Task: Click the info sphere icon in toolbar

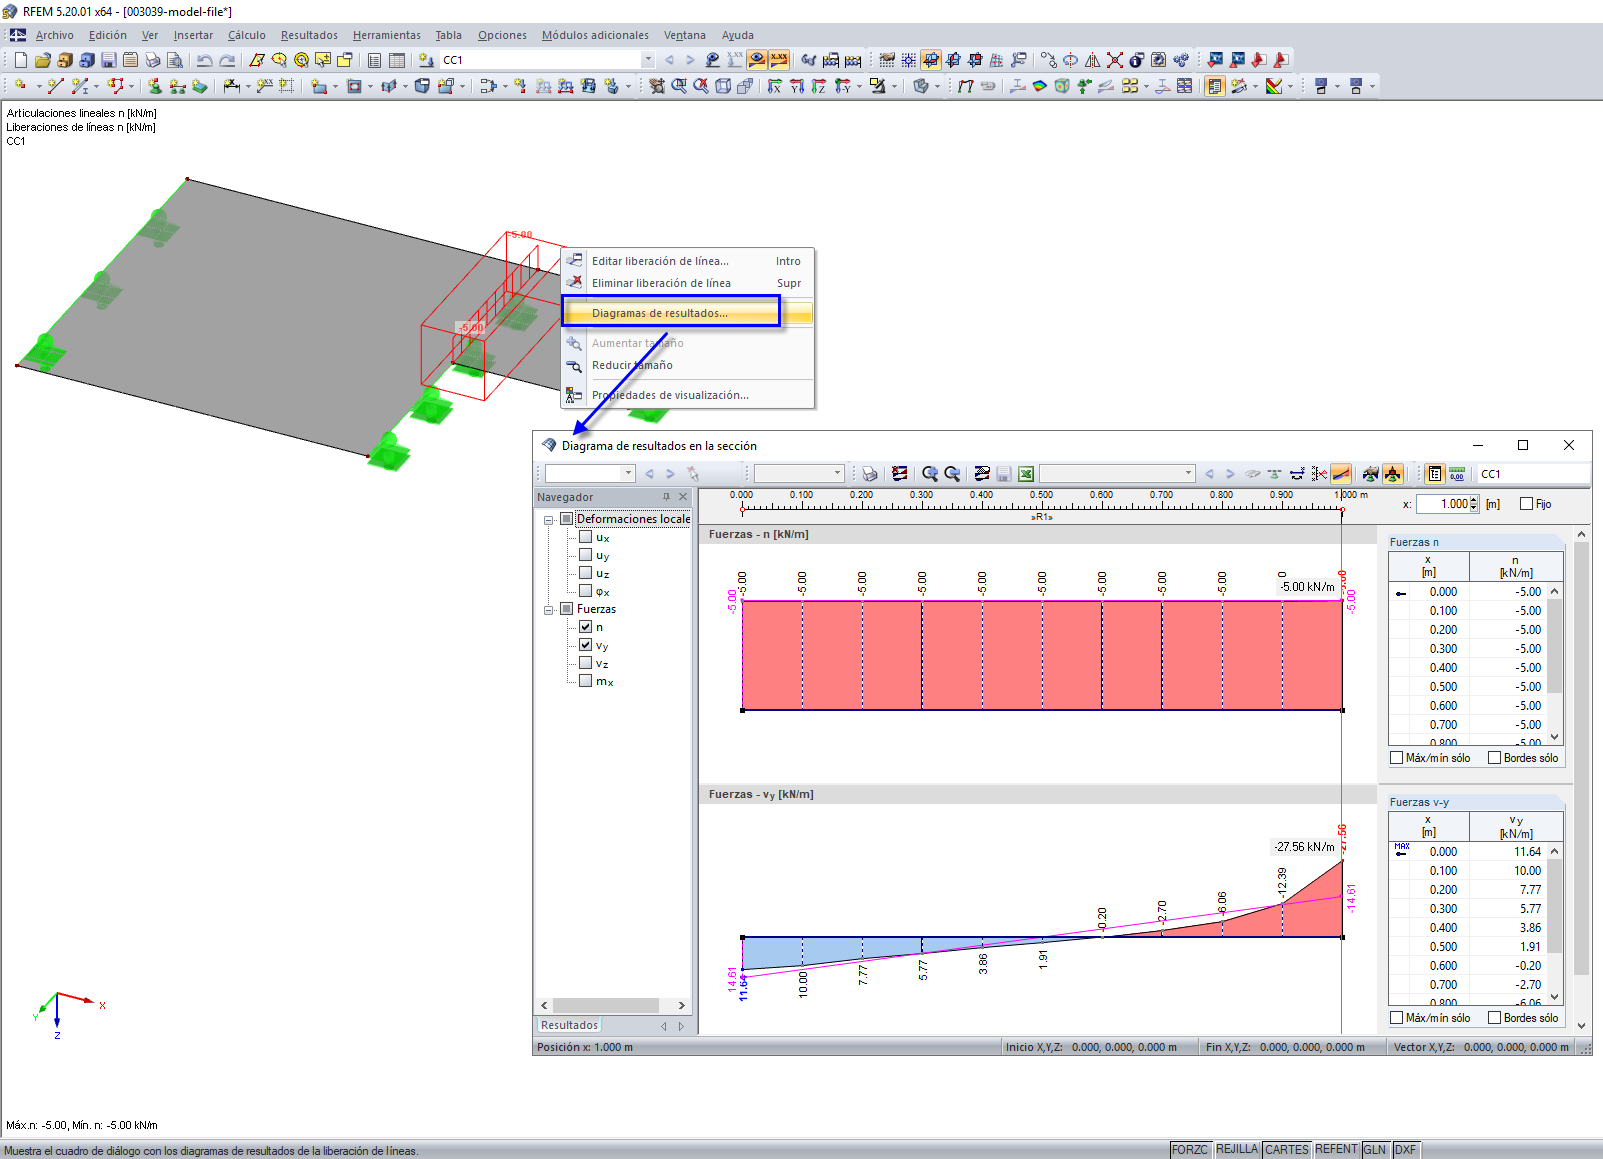Action: coord(1136,60)
